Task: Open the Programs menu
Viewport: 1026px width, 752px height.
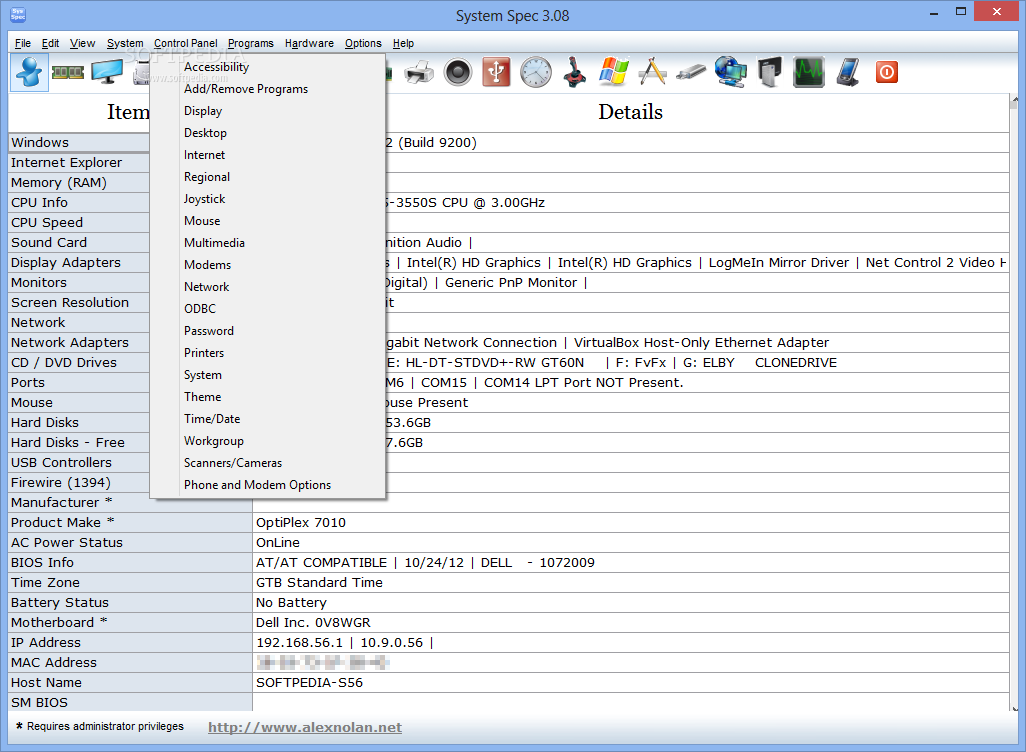Action: (x=251, y=43)
